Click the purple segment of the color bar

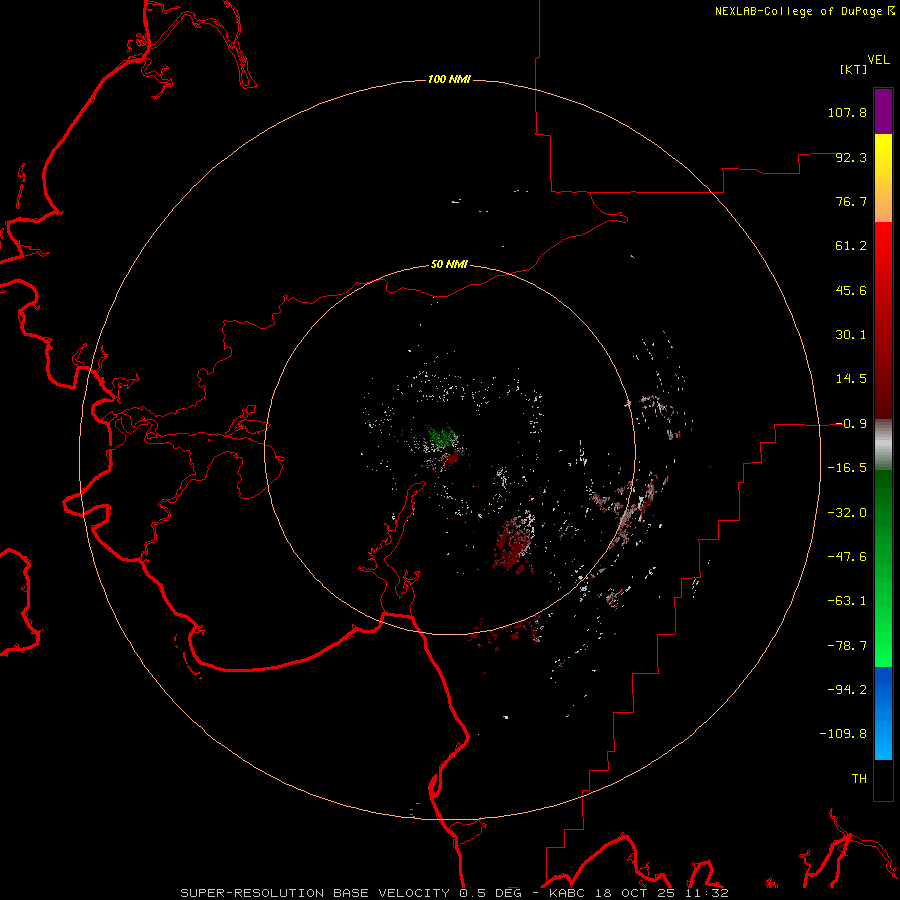[x=883, y=111]
